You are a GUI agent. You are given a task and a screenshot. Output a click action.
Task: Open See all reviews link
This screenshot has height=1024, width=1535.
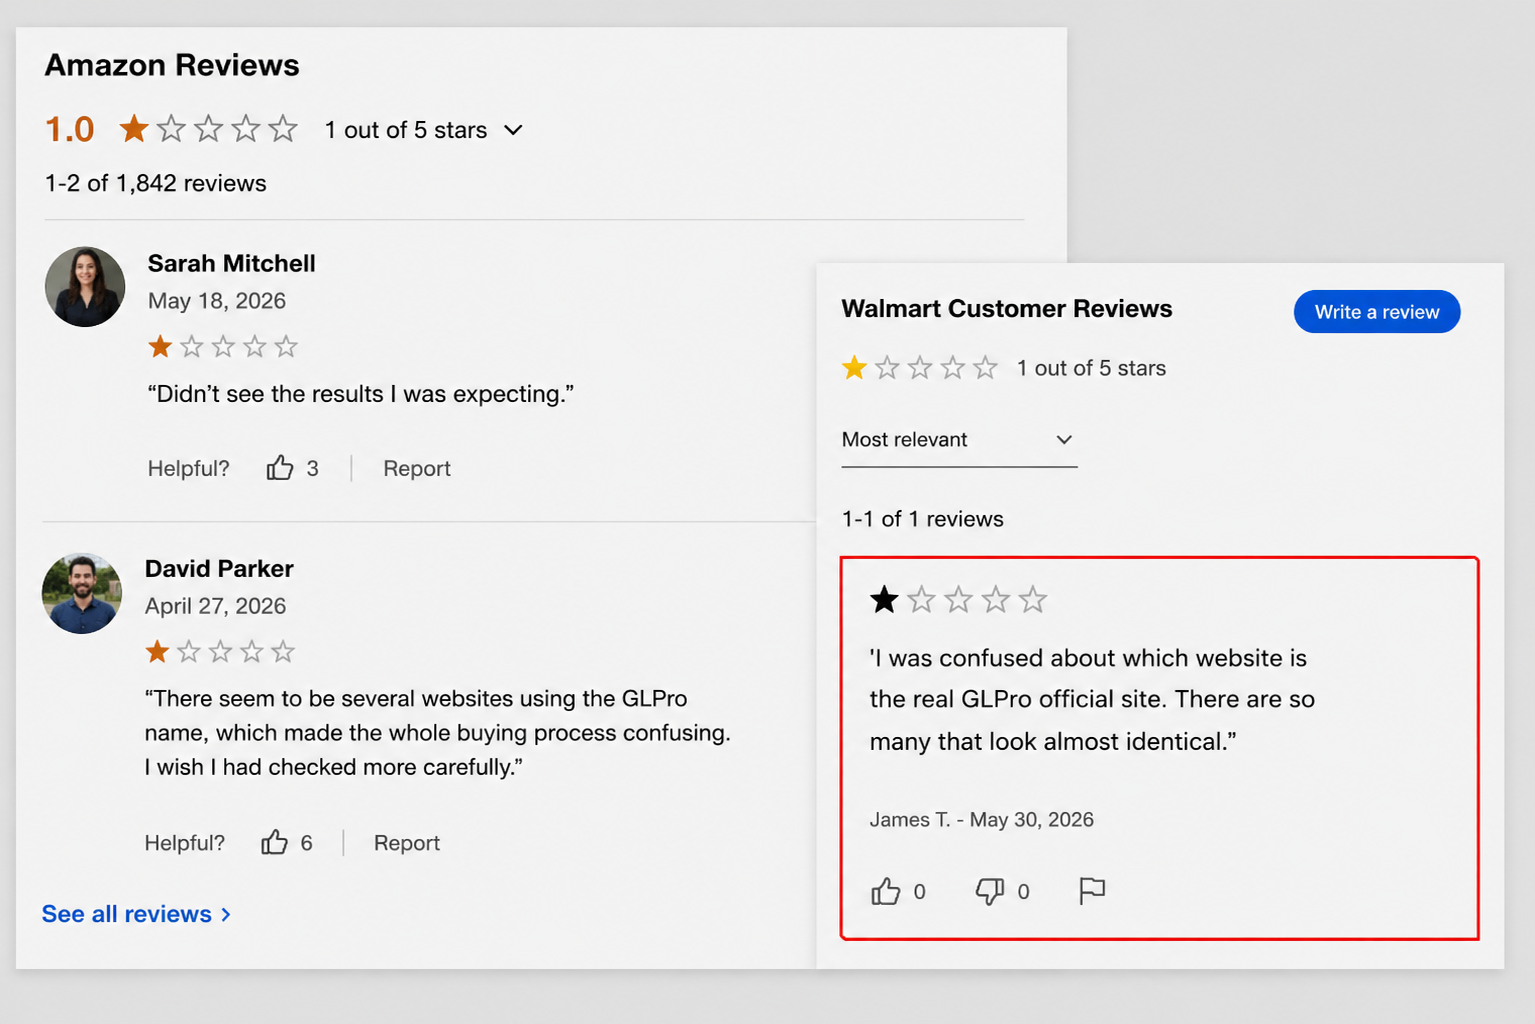pos(136,914)
